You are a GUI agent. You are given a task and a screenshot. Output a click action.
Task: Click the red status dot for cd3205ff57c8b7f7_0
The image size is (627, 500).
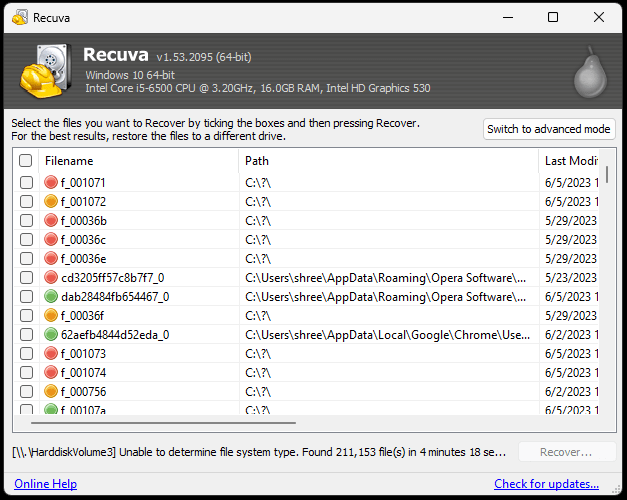51,278
